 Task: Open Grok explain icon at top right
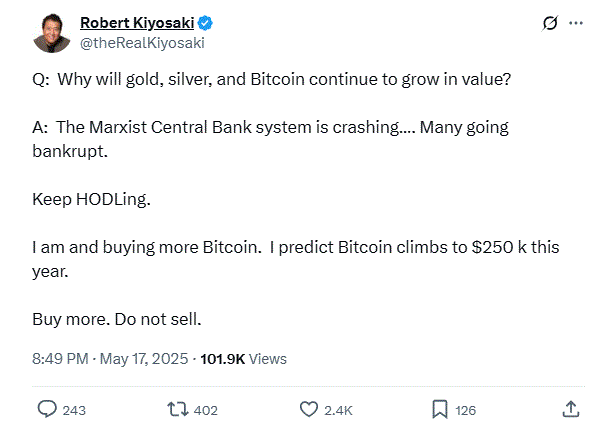549,23
